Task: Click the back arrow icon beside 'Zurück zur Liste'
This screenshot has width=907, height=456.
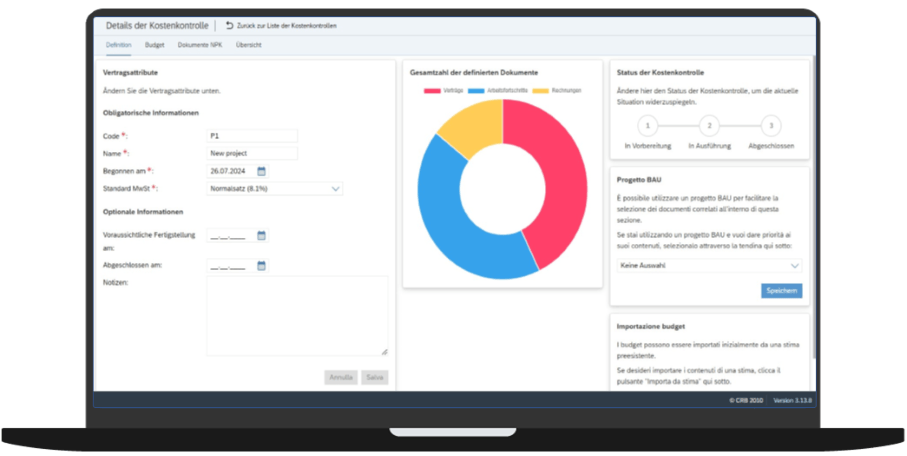Action: click(x=230, y=25)
